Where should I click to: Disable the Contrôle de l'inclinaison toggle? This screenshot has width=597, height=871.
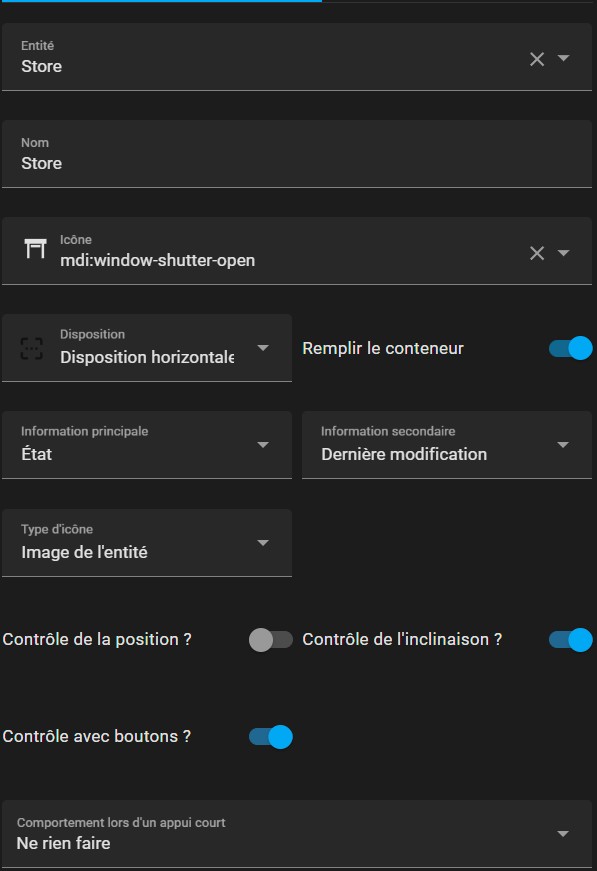[570, 640]
